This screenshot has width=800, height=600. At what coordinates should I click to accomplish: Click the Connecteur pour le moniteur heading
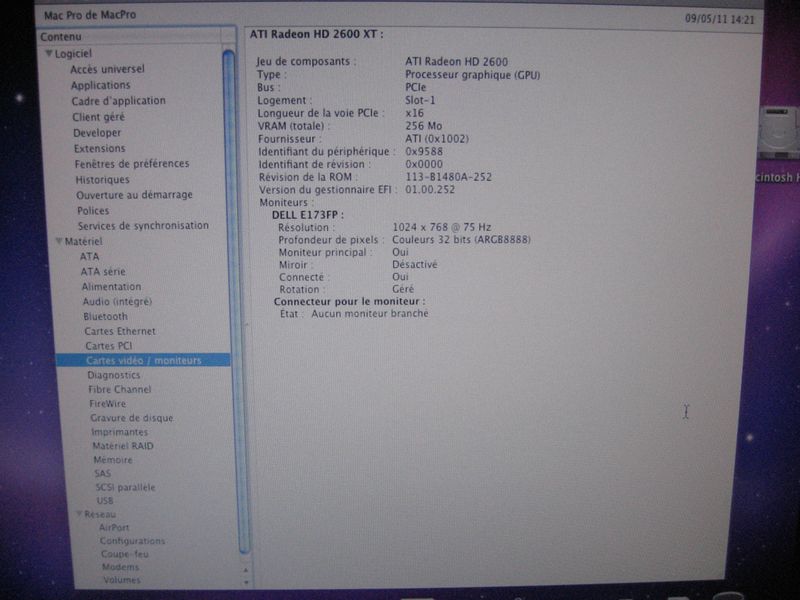coord(349,302)
